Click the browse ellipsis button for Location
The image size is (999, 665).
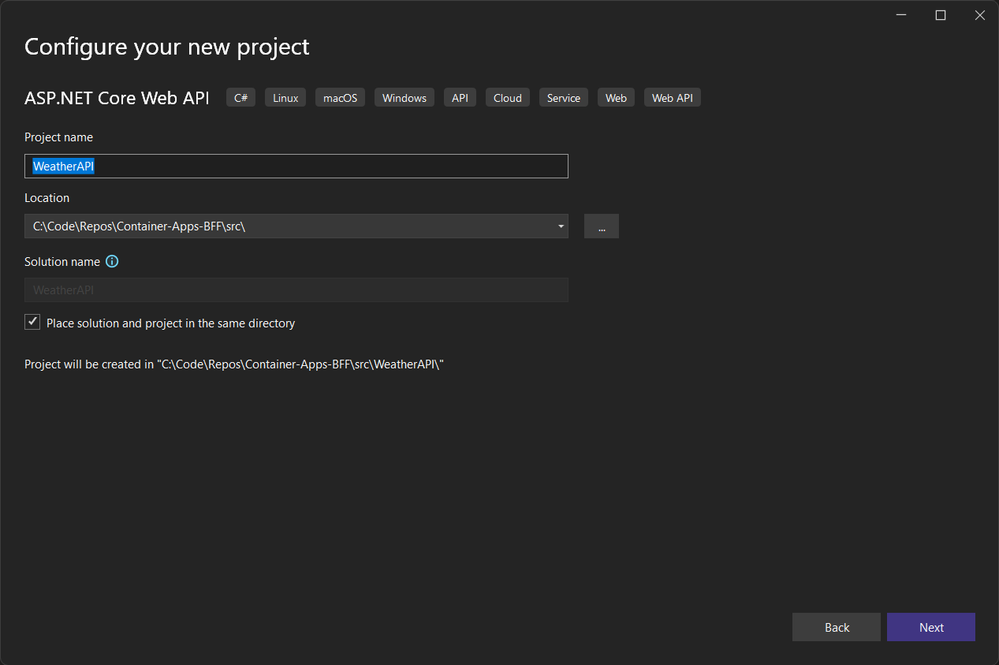(x=601, y=226)
